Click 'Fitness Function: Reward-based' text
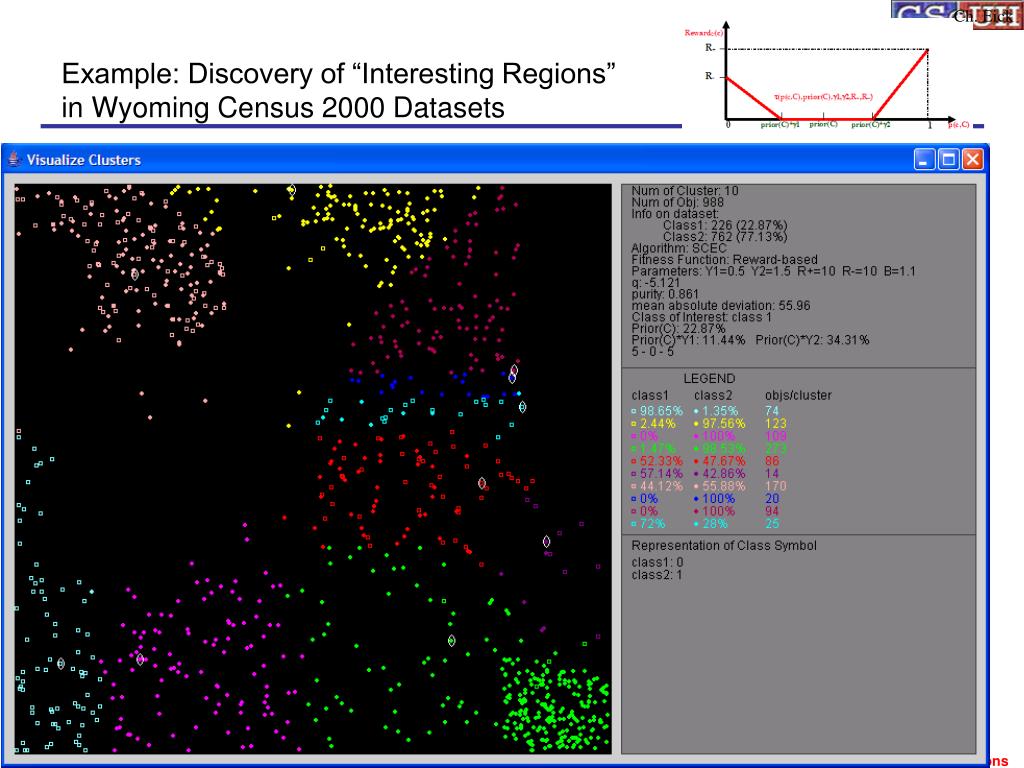 coord(724,259)
